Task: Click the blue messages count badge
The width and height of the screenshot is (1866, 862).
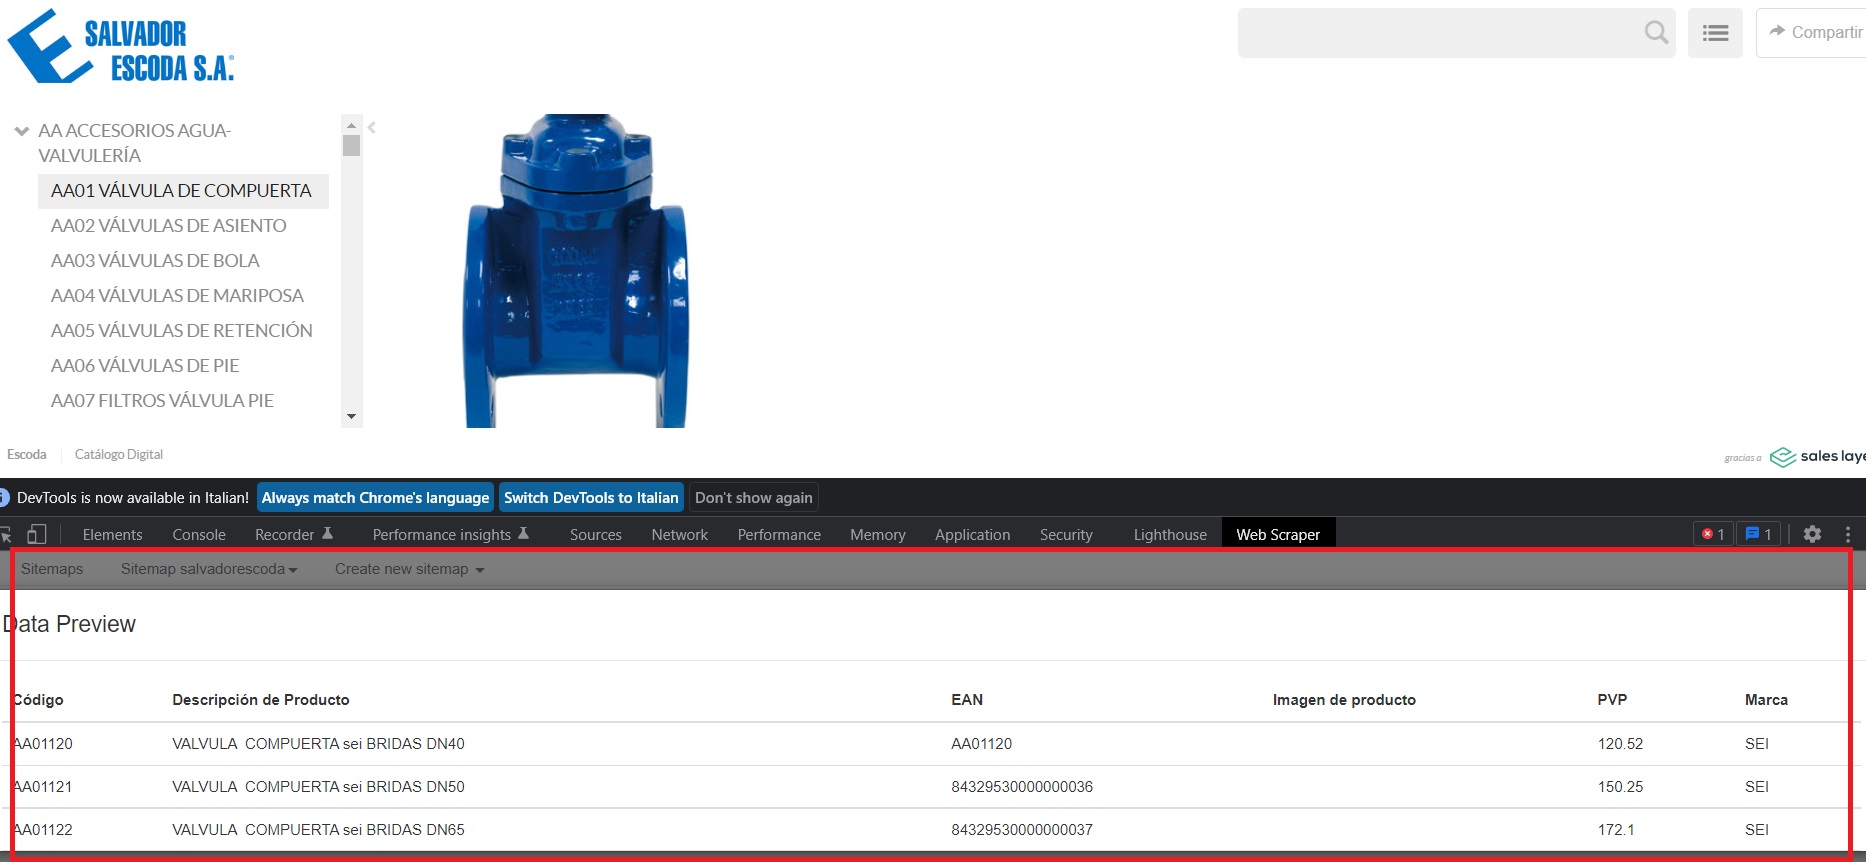Action: (1758, 534)
